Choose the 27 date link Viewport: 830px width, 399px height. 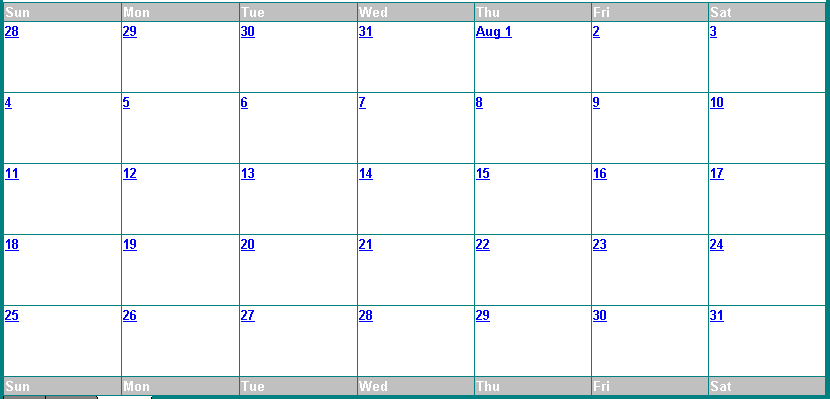click(x=248, y=315)
